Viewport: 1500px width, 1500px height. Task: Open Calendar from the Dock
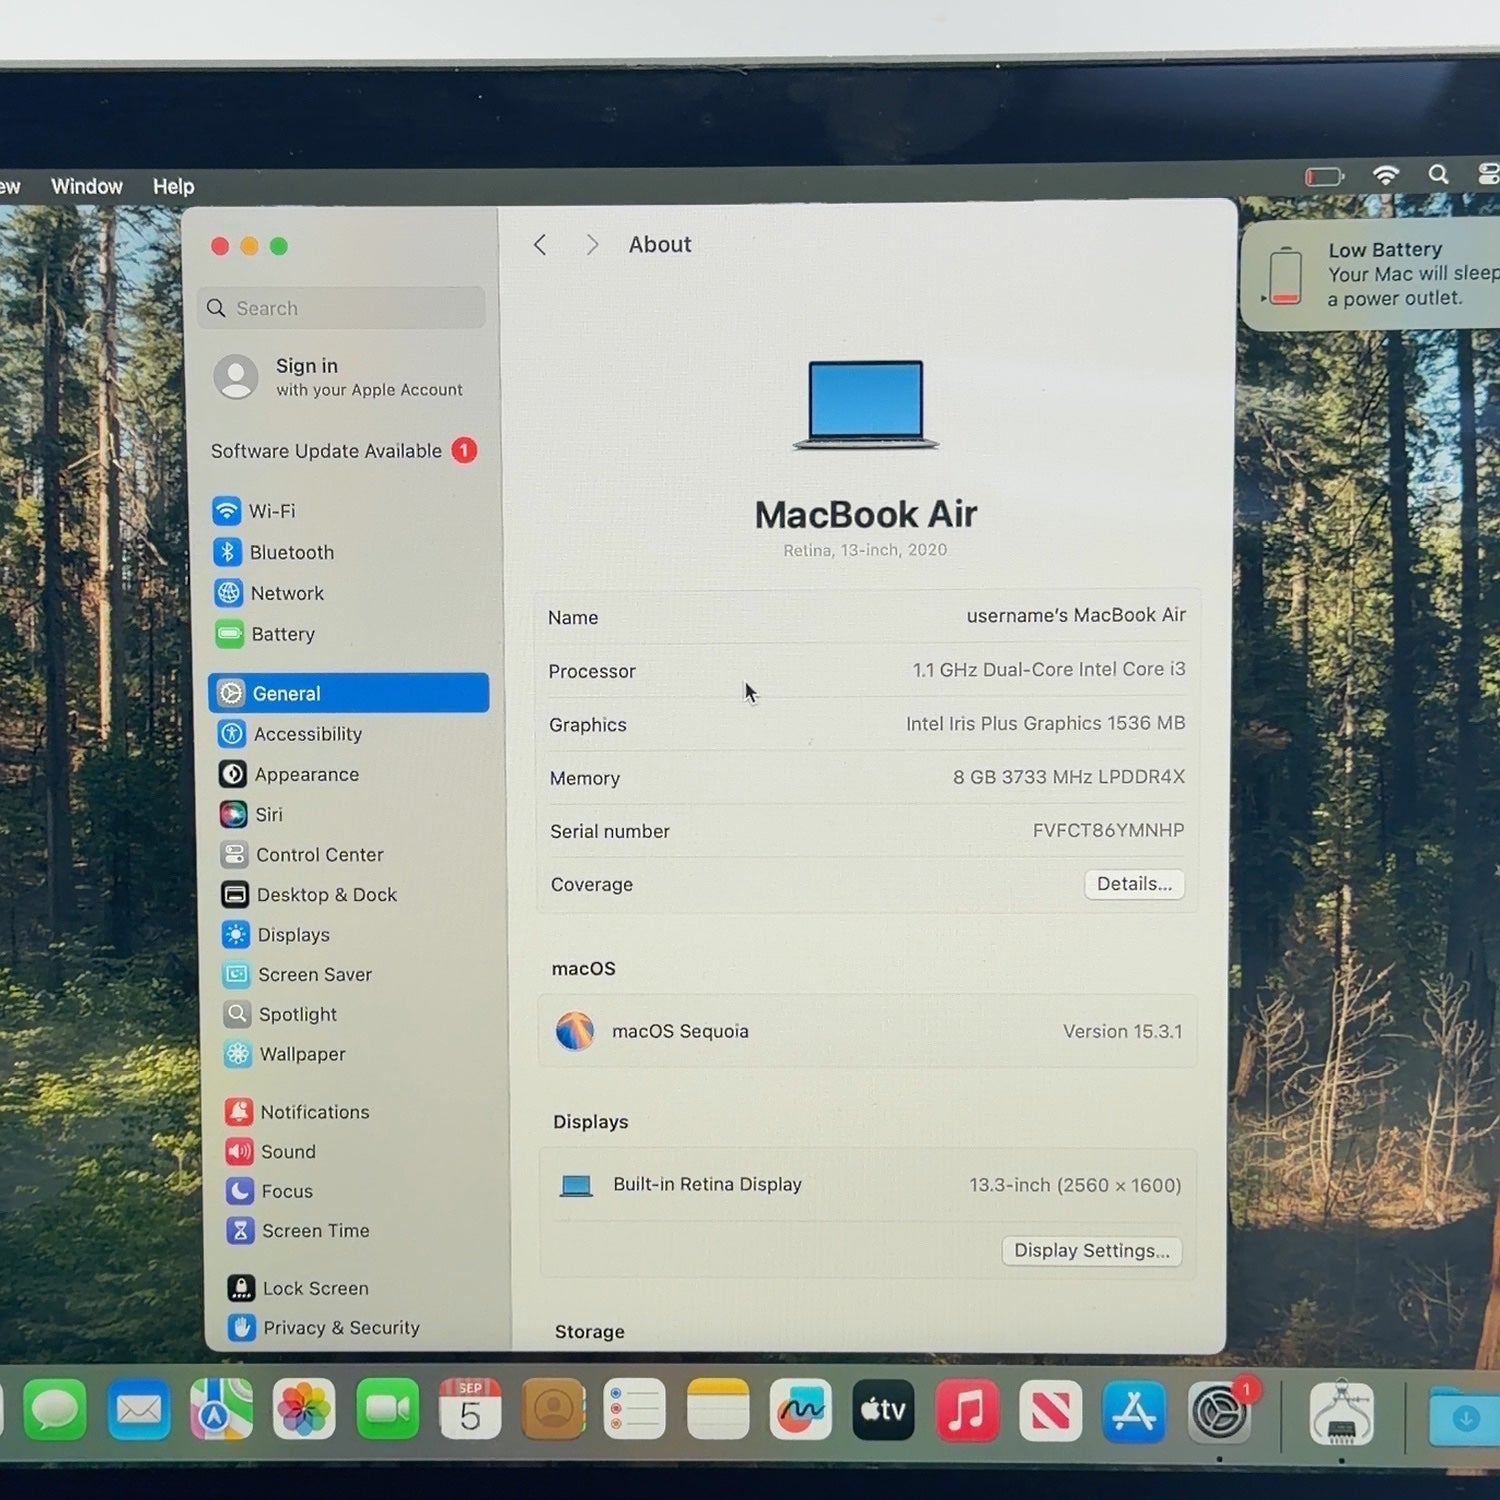click(470, 1410)
